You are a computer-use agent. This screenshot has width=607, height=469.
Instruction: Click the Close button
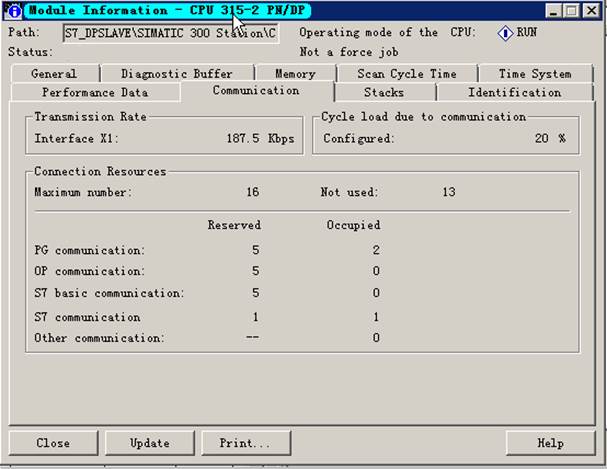[x=53, y=443]
